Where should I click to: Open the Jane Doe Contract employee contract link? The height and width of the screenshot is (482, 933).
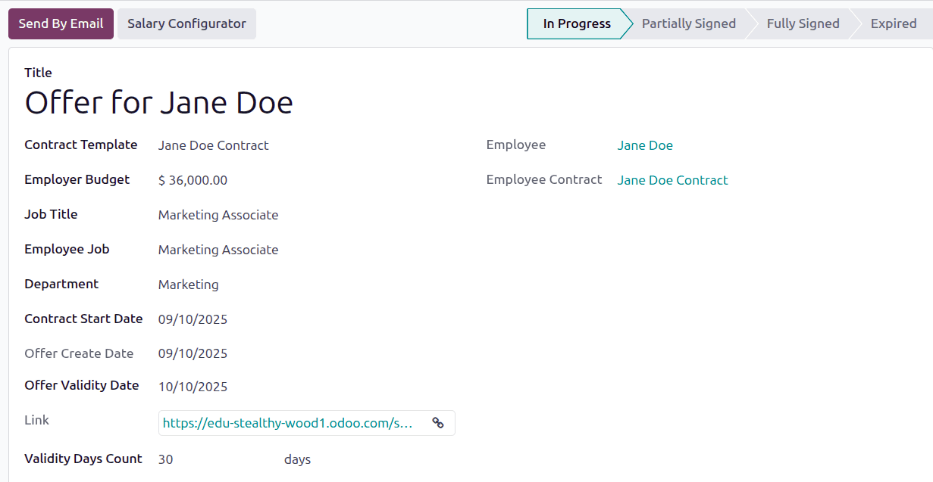tap(672, 181)
